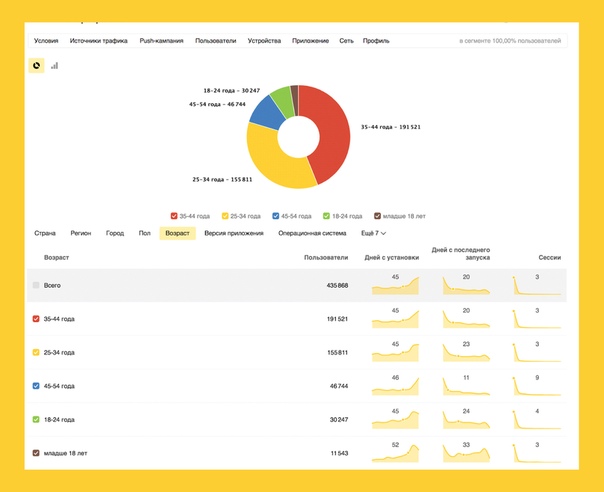Click pie label 45-54 года – 46 744
Viewport: 604px width, 492px height.
[x=217, y=104]
